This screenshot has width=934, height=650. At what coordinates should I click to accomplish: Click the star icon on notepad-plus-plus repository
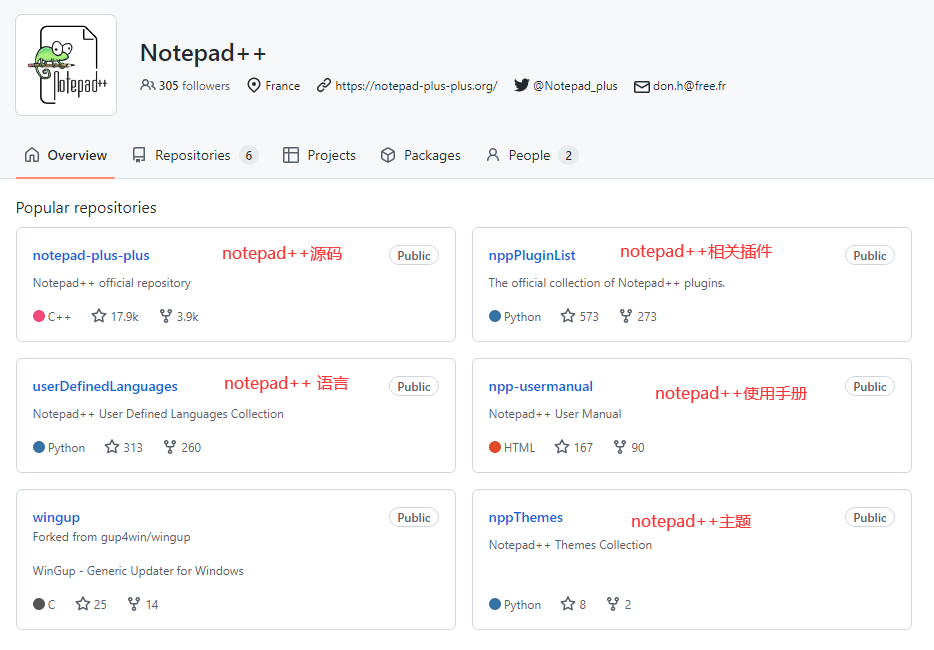pos(100,316)
